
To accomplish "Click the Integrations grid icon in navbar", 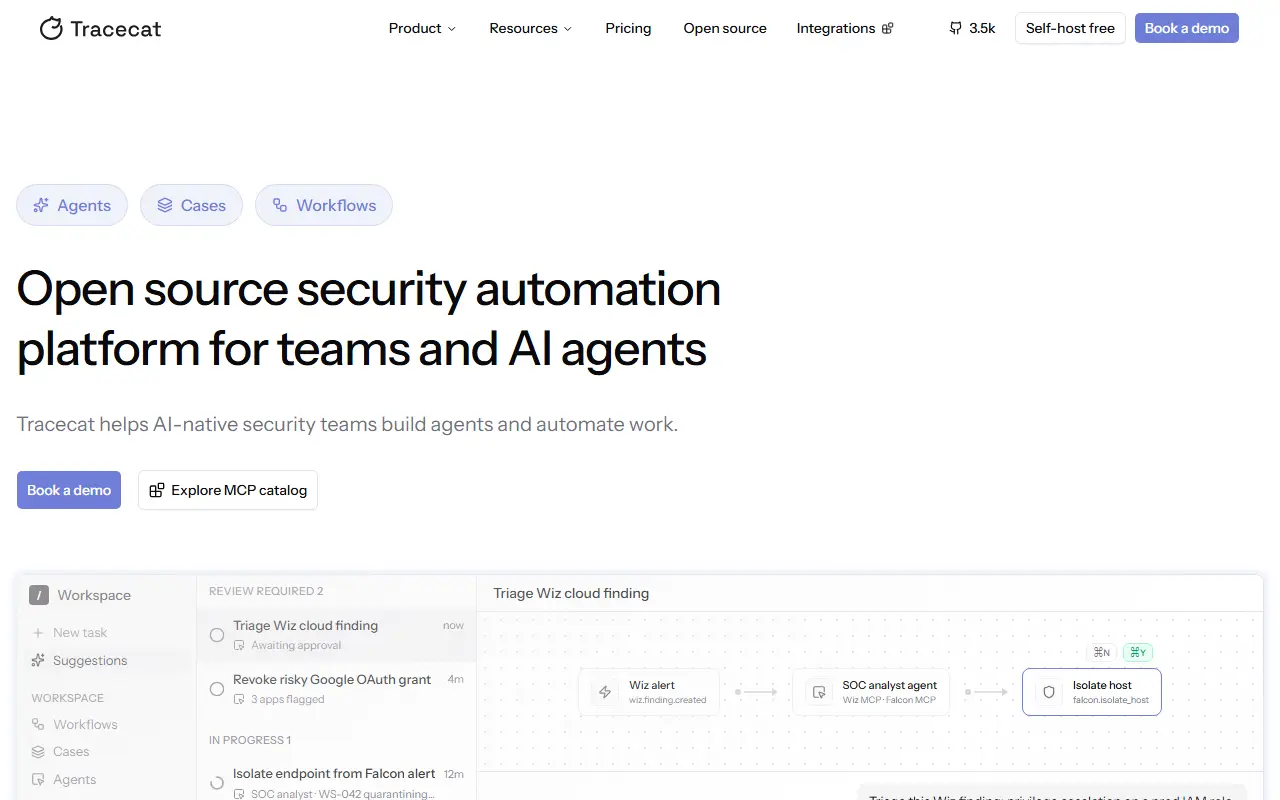I will click(x=887, y=28).
